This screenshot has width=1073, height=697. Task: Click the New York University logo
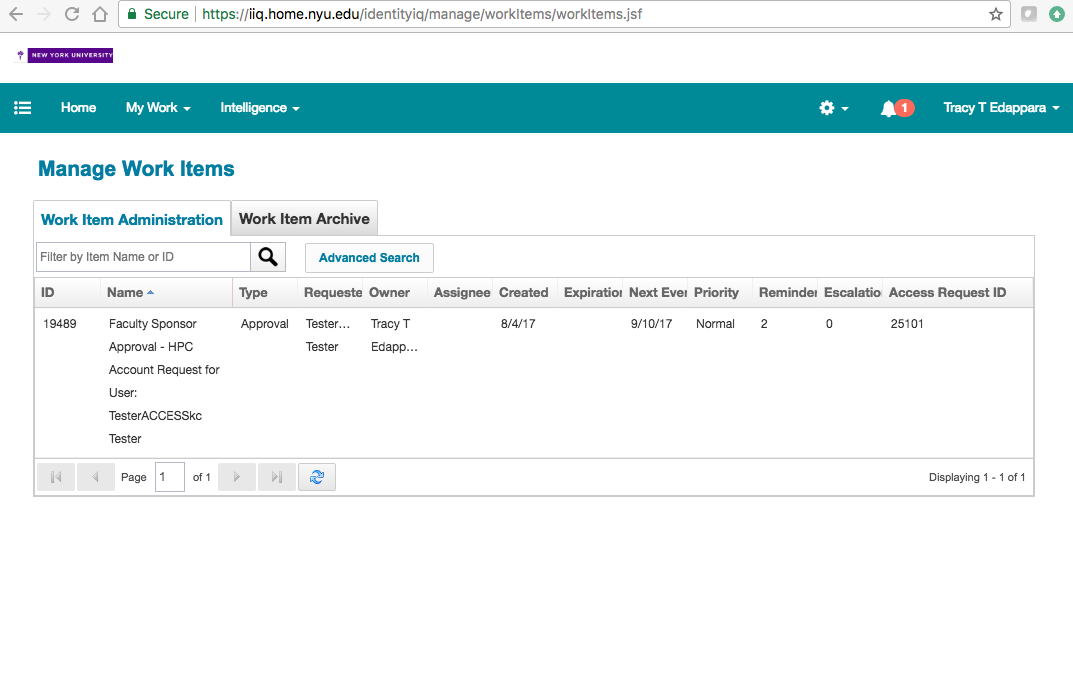pos(65,55)
